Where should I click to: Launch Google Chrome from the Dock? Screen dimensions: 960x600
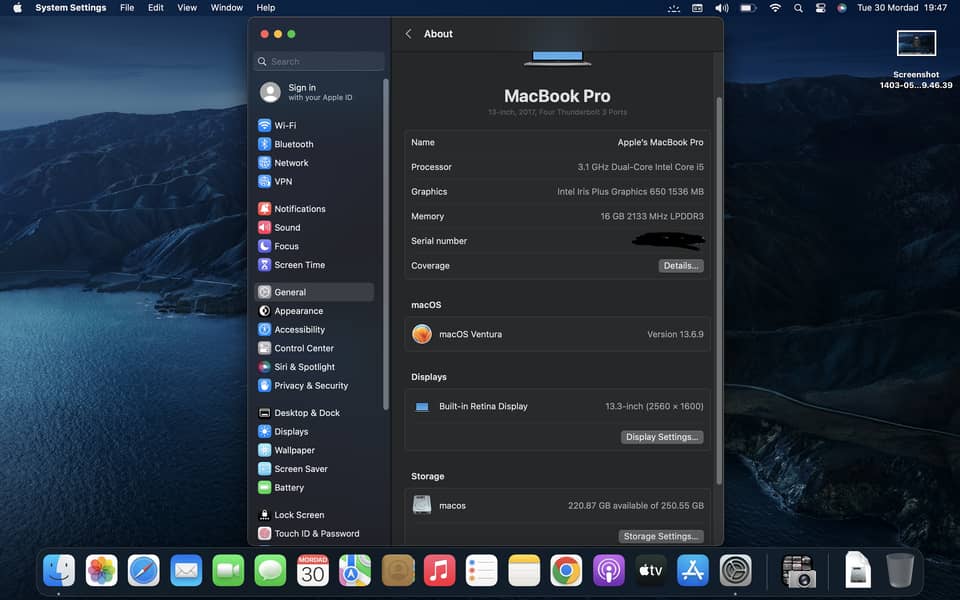[x=566, y=570]
